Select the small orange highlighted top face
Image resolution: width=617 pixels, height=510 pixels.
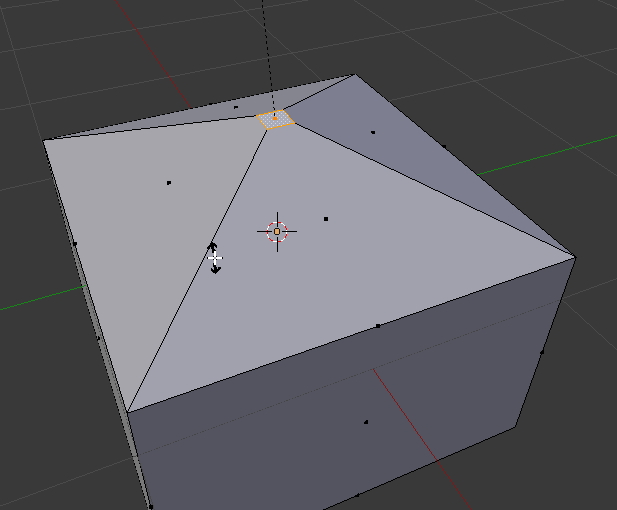pyautogui.click(x=275, y=120)
